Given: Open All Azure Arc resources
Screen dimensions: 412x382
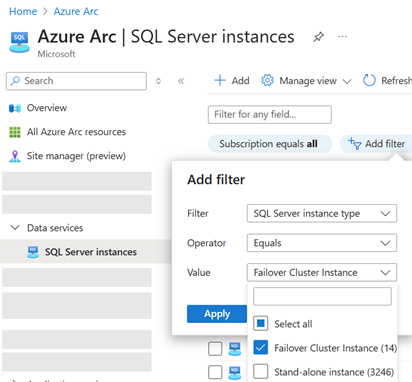Looking at the screenshot, I should (x=76, y=132).
